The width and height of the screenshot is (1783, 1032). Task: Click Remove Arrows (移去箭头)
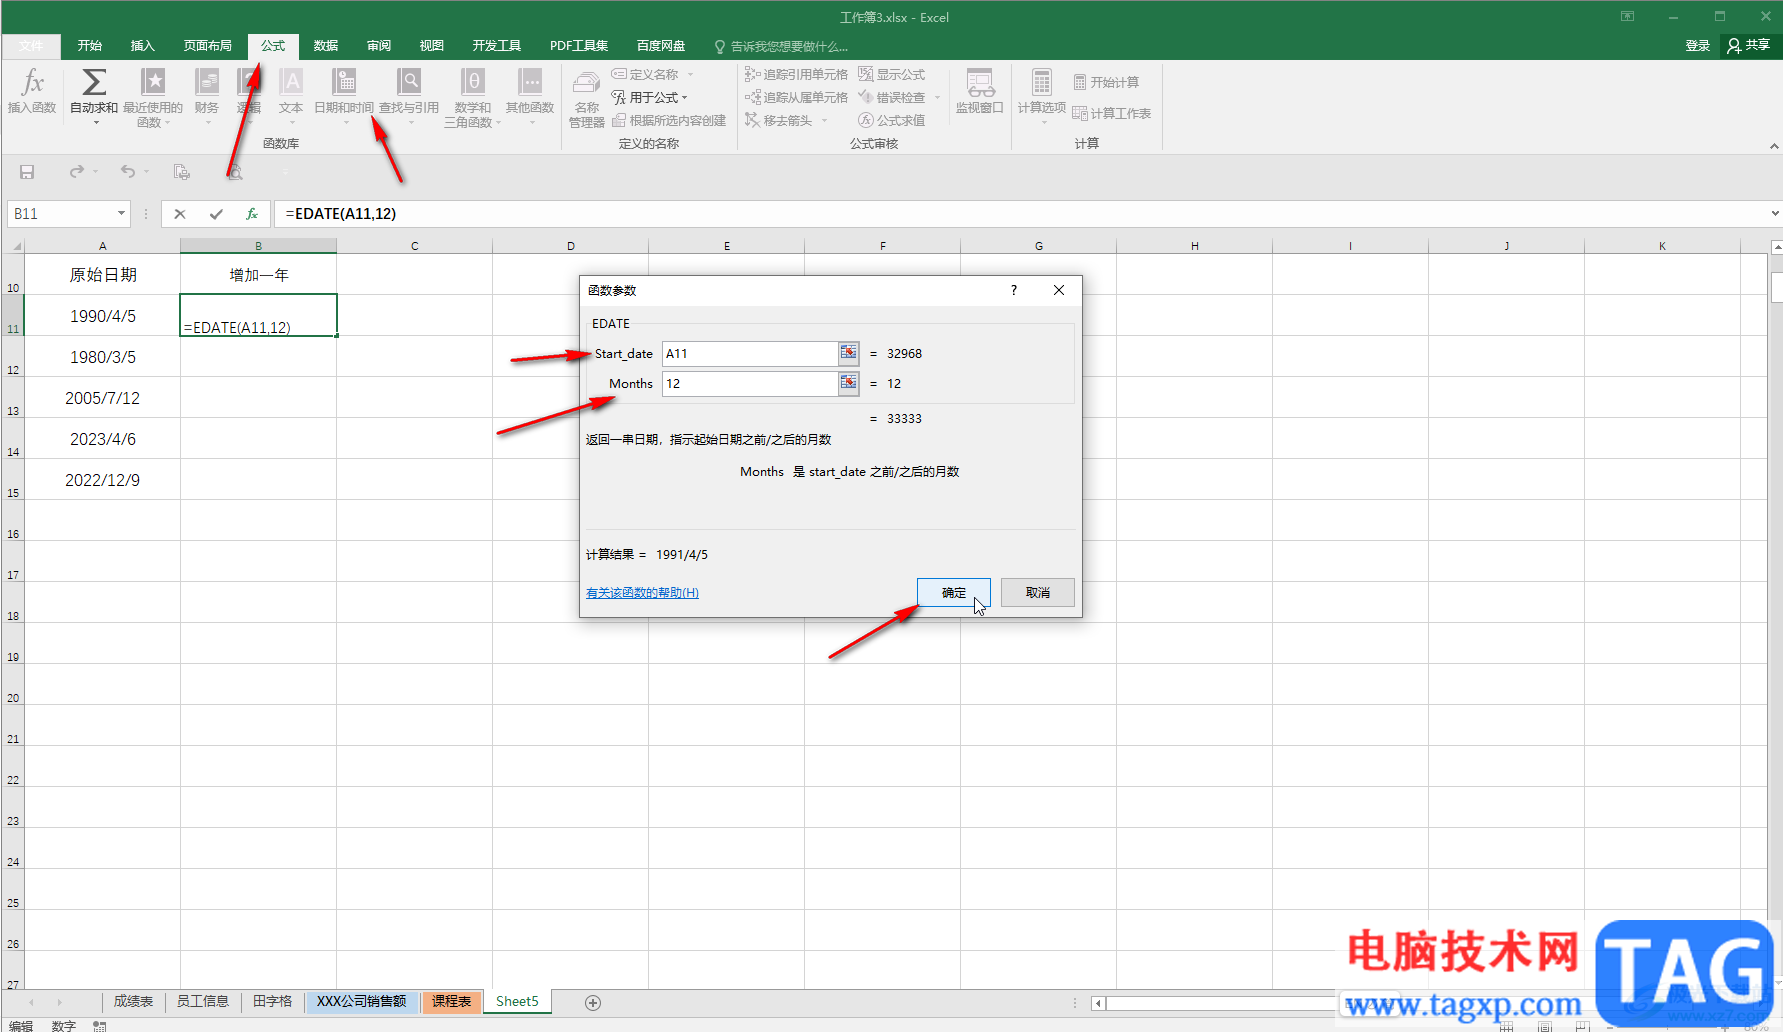(779, 120)
